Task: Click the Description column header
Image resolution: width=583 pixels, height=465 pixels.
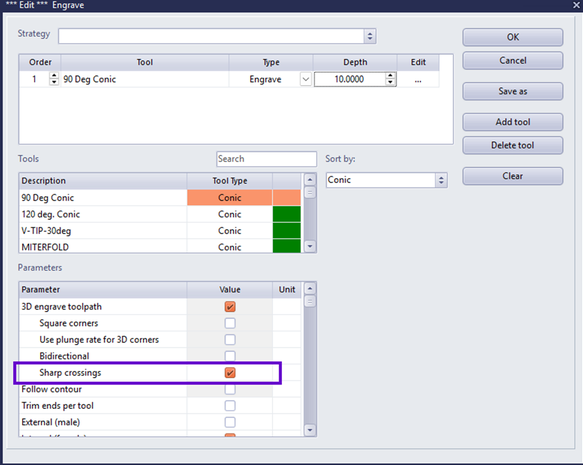Action: [x=103, y=181]
